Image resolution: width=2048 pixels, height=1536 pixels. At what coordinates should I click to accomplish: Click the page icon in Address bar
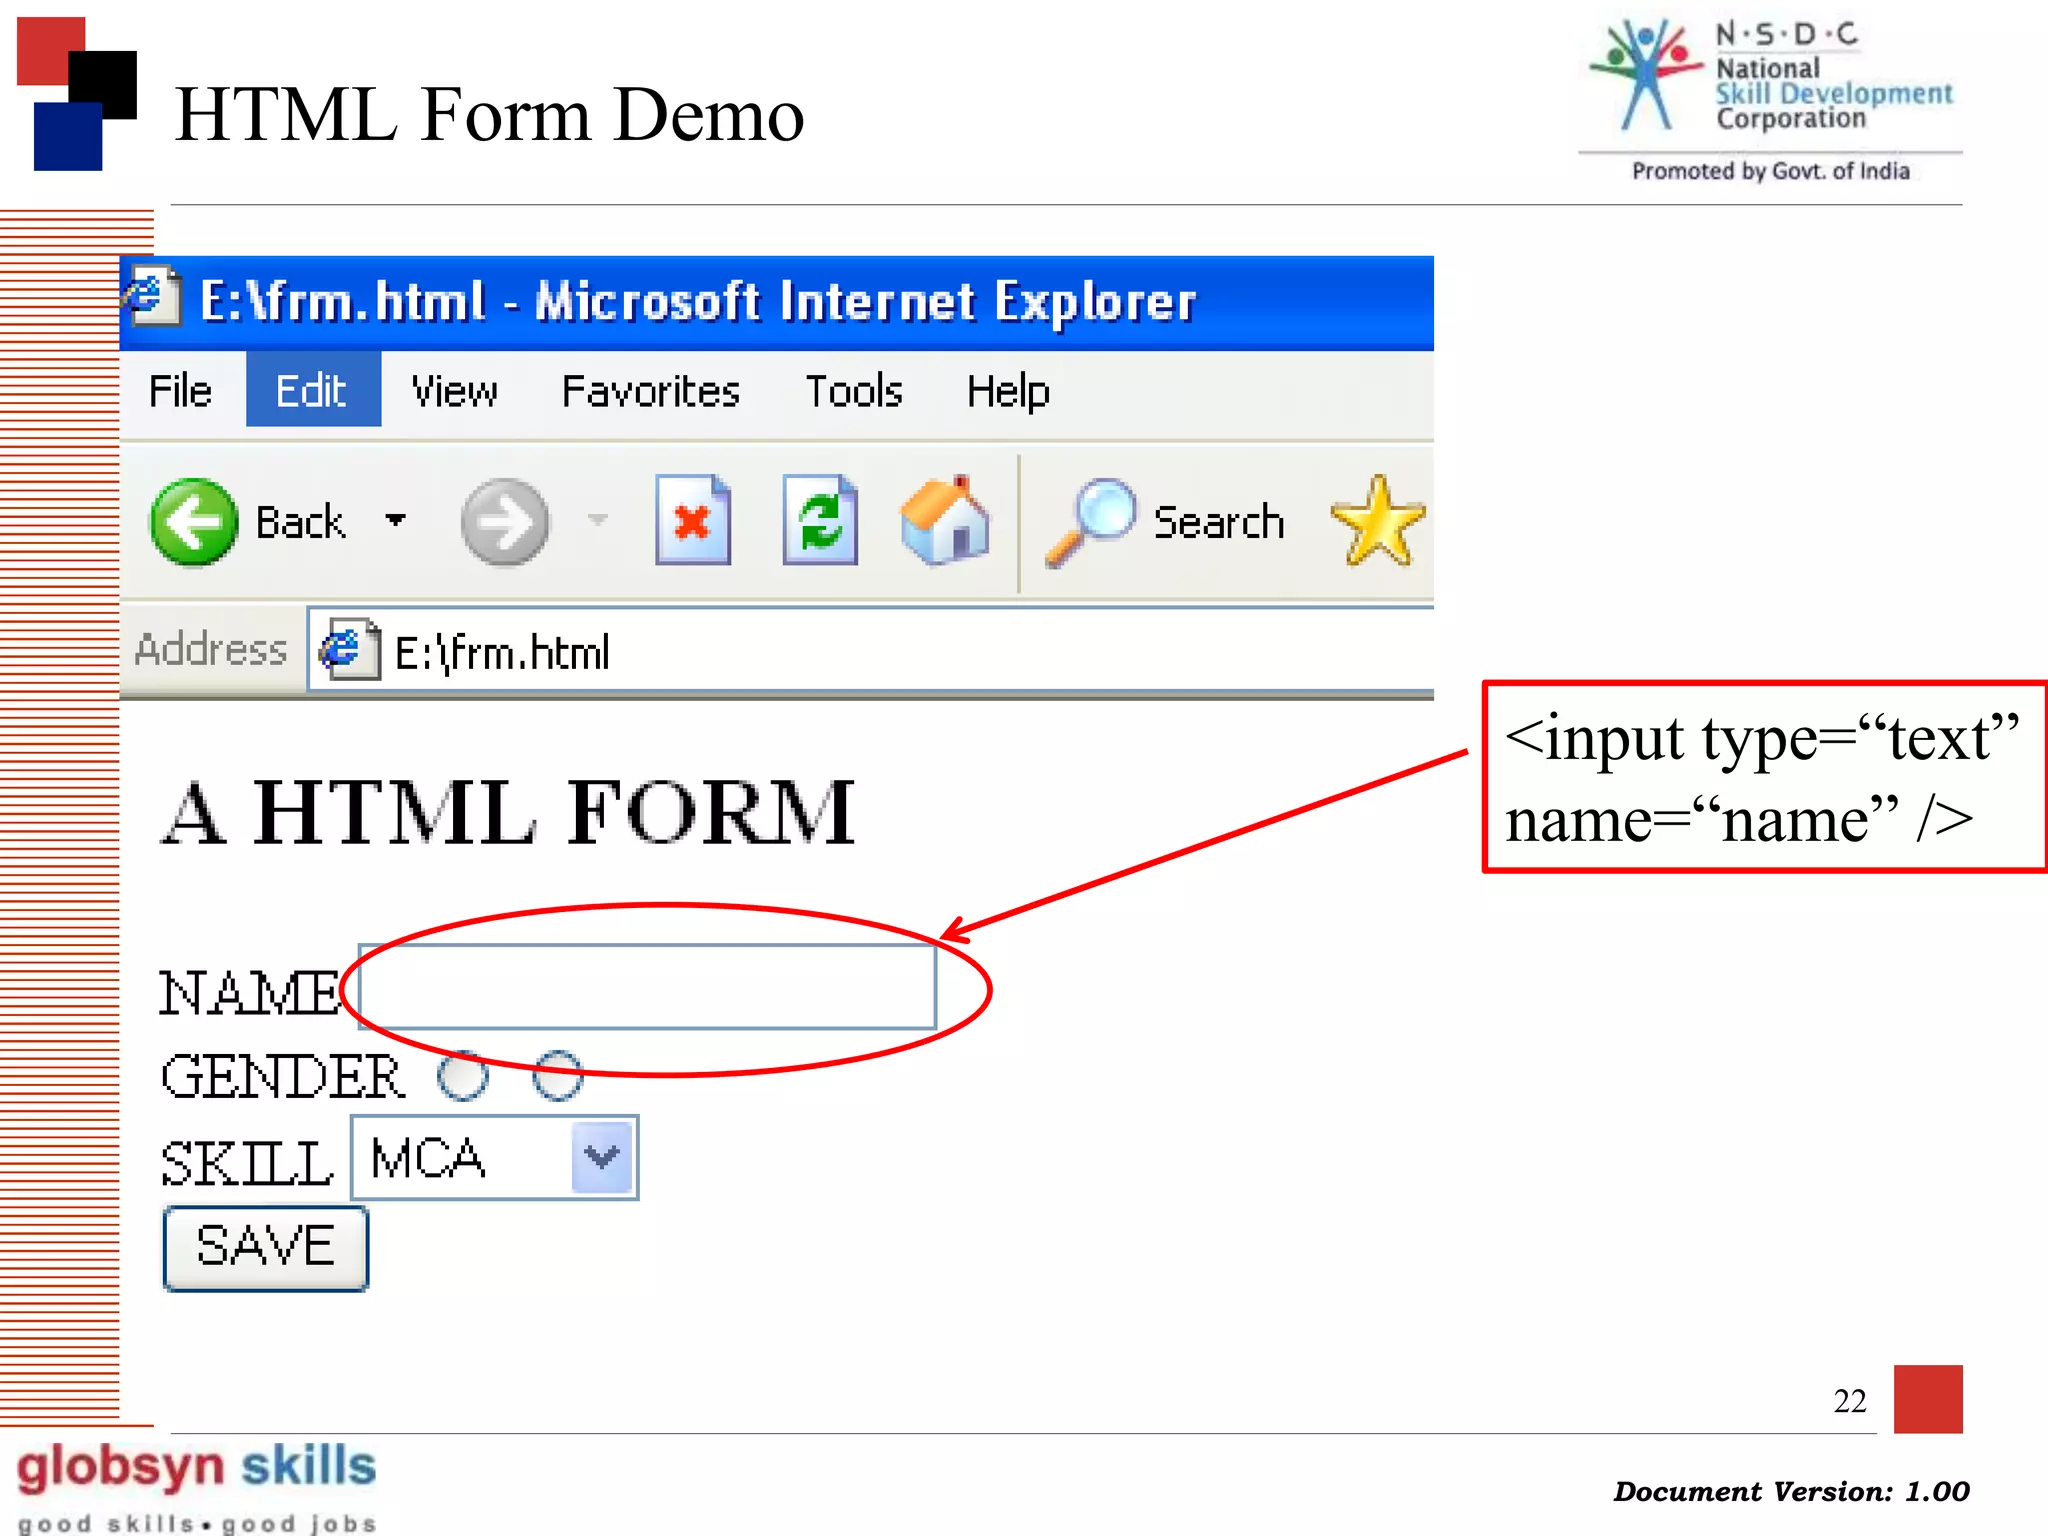[349, 650]
